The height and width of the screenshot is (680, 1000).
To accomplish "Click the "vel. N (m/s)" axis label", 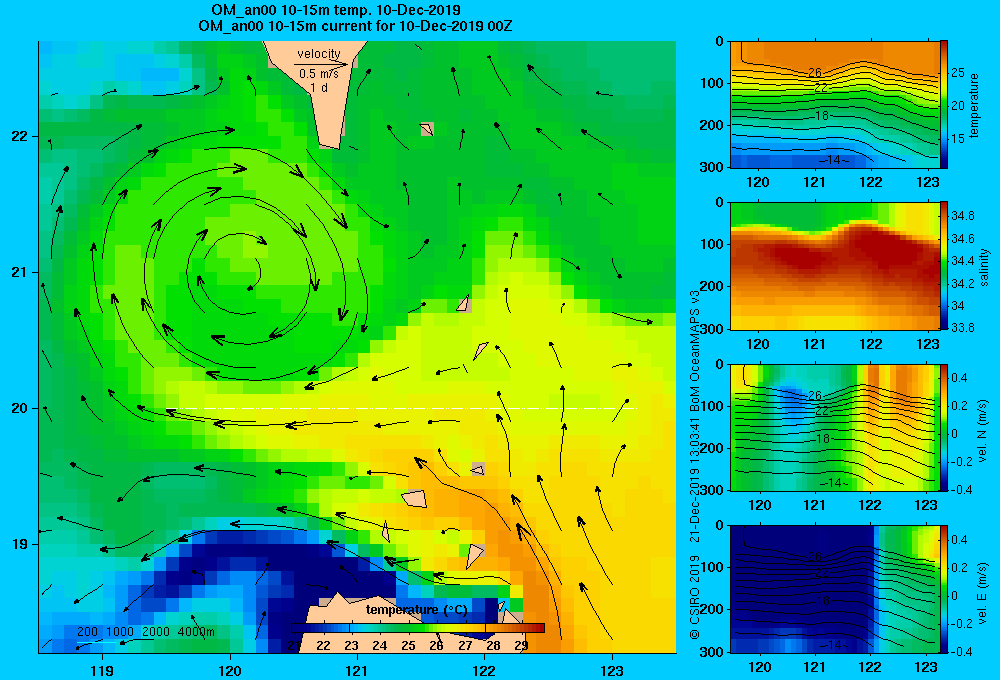I will pos(983,431).
